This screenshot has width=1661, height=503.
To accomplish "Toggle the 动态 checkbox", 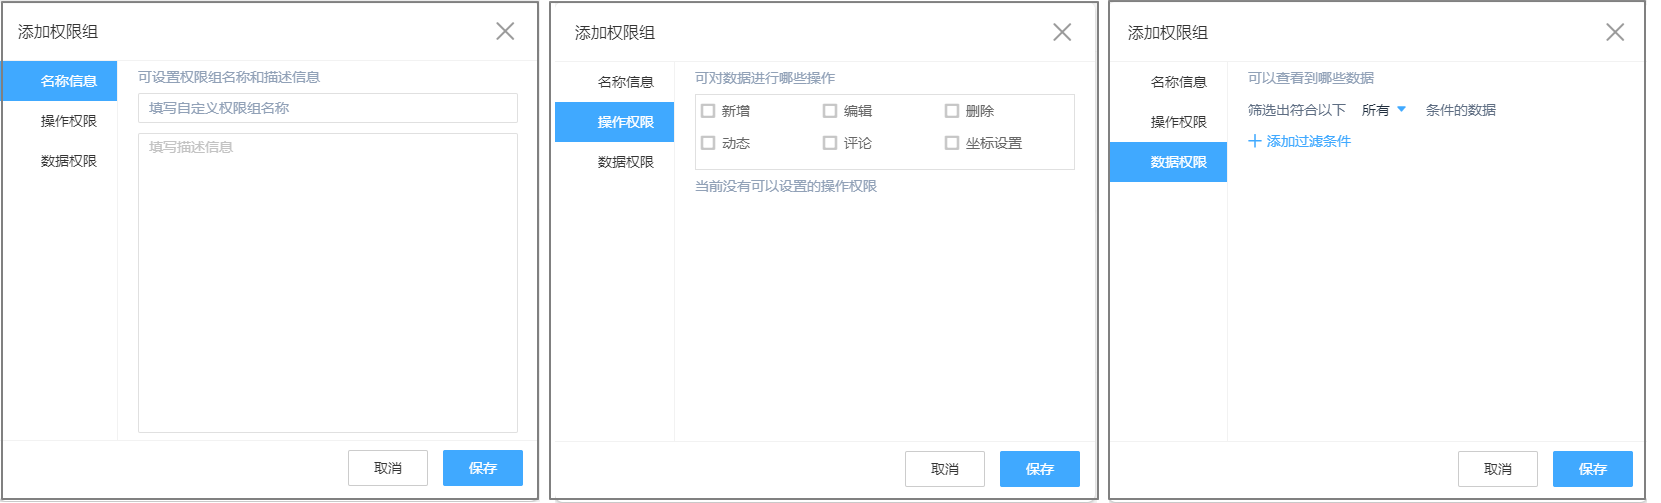I will coord(708,143).
